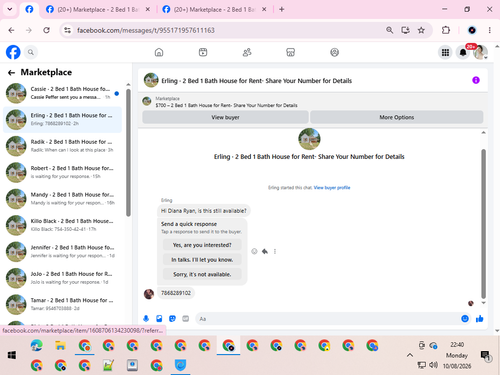Click the conversation list scrollbar
The width and height of the screenshot is (500, 375).
[x=128, y=153]
